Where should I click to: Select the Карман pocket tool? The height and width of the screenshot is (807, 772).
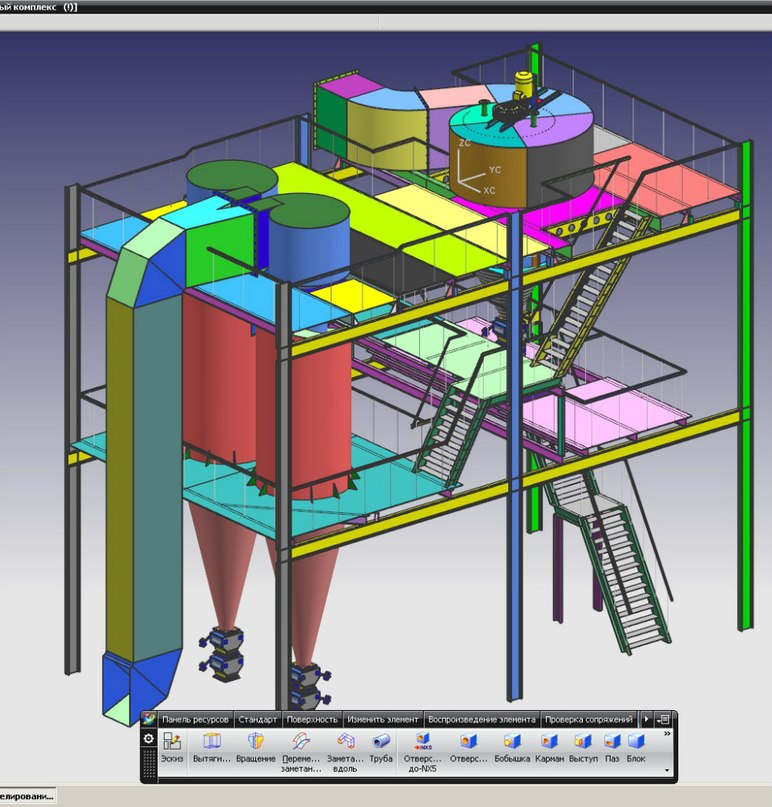[x=549, y=747]
